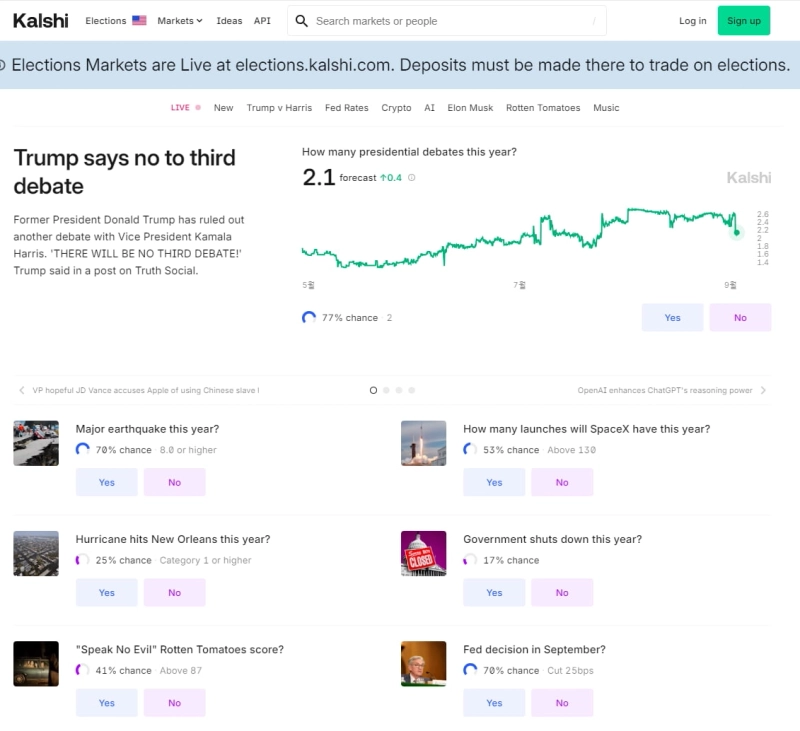
Task: Click the left carousel arrow
Action: 22,391
